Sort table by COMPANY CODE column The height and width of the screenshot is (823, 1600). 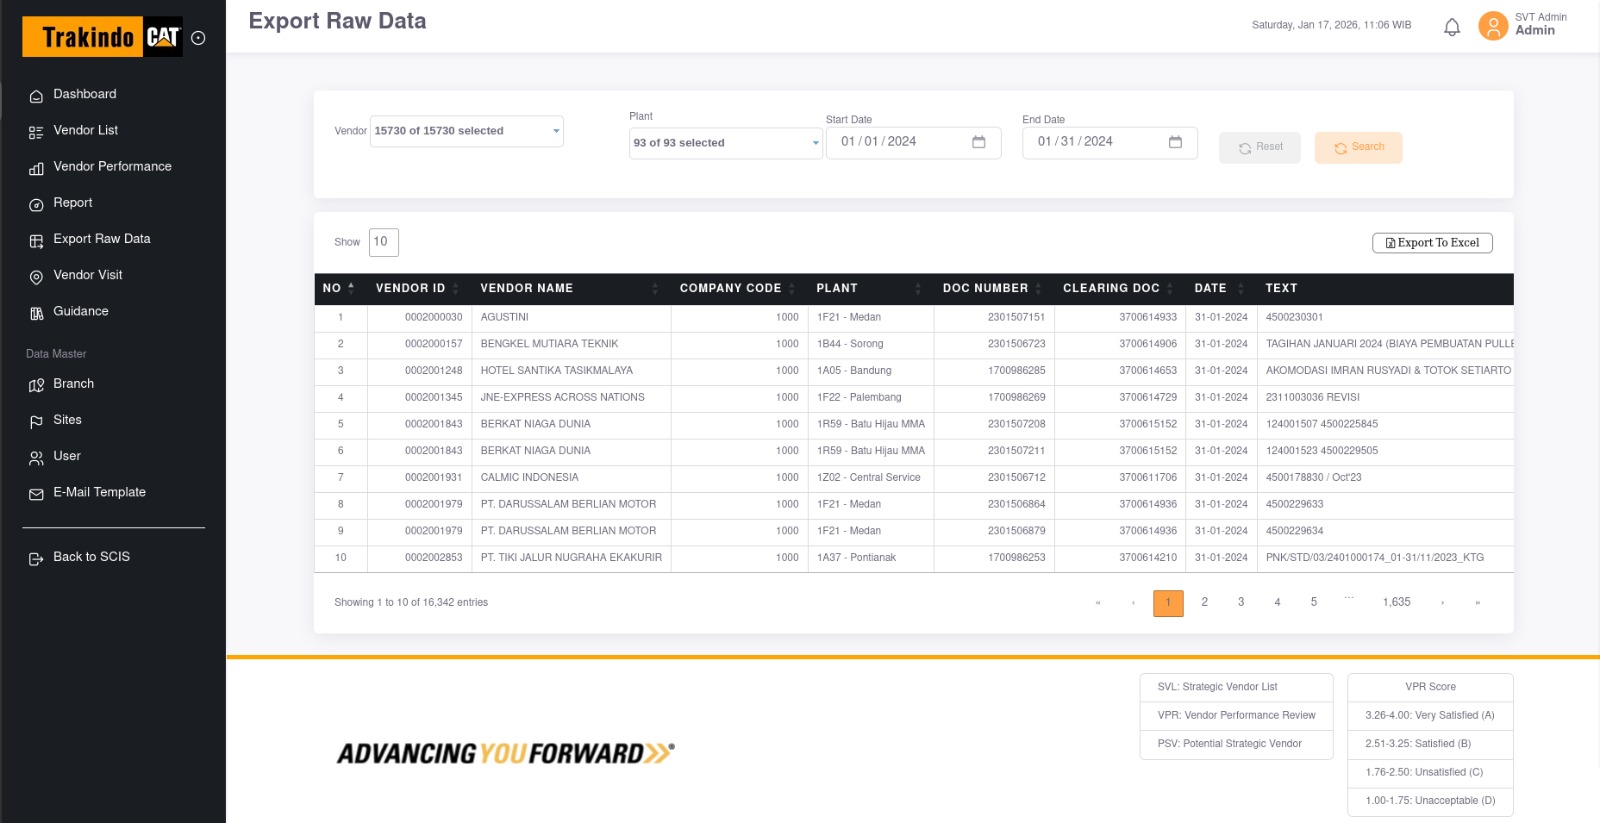coord(739,288)
